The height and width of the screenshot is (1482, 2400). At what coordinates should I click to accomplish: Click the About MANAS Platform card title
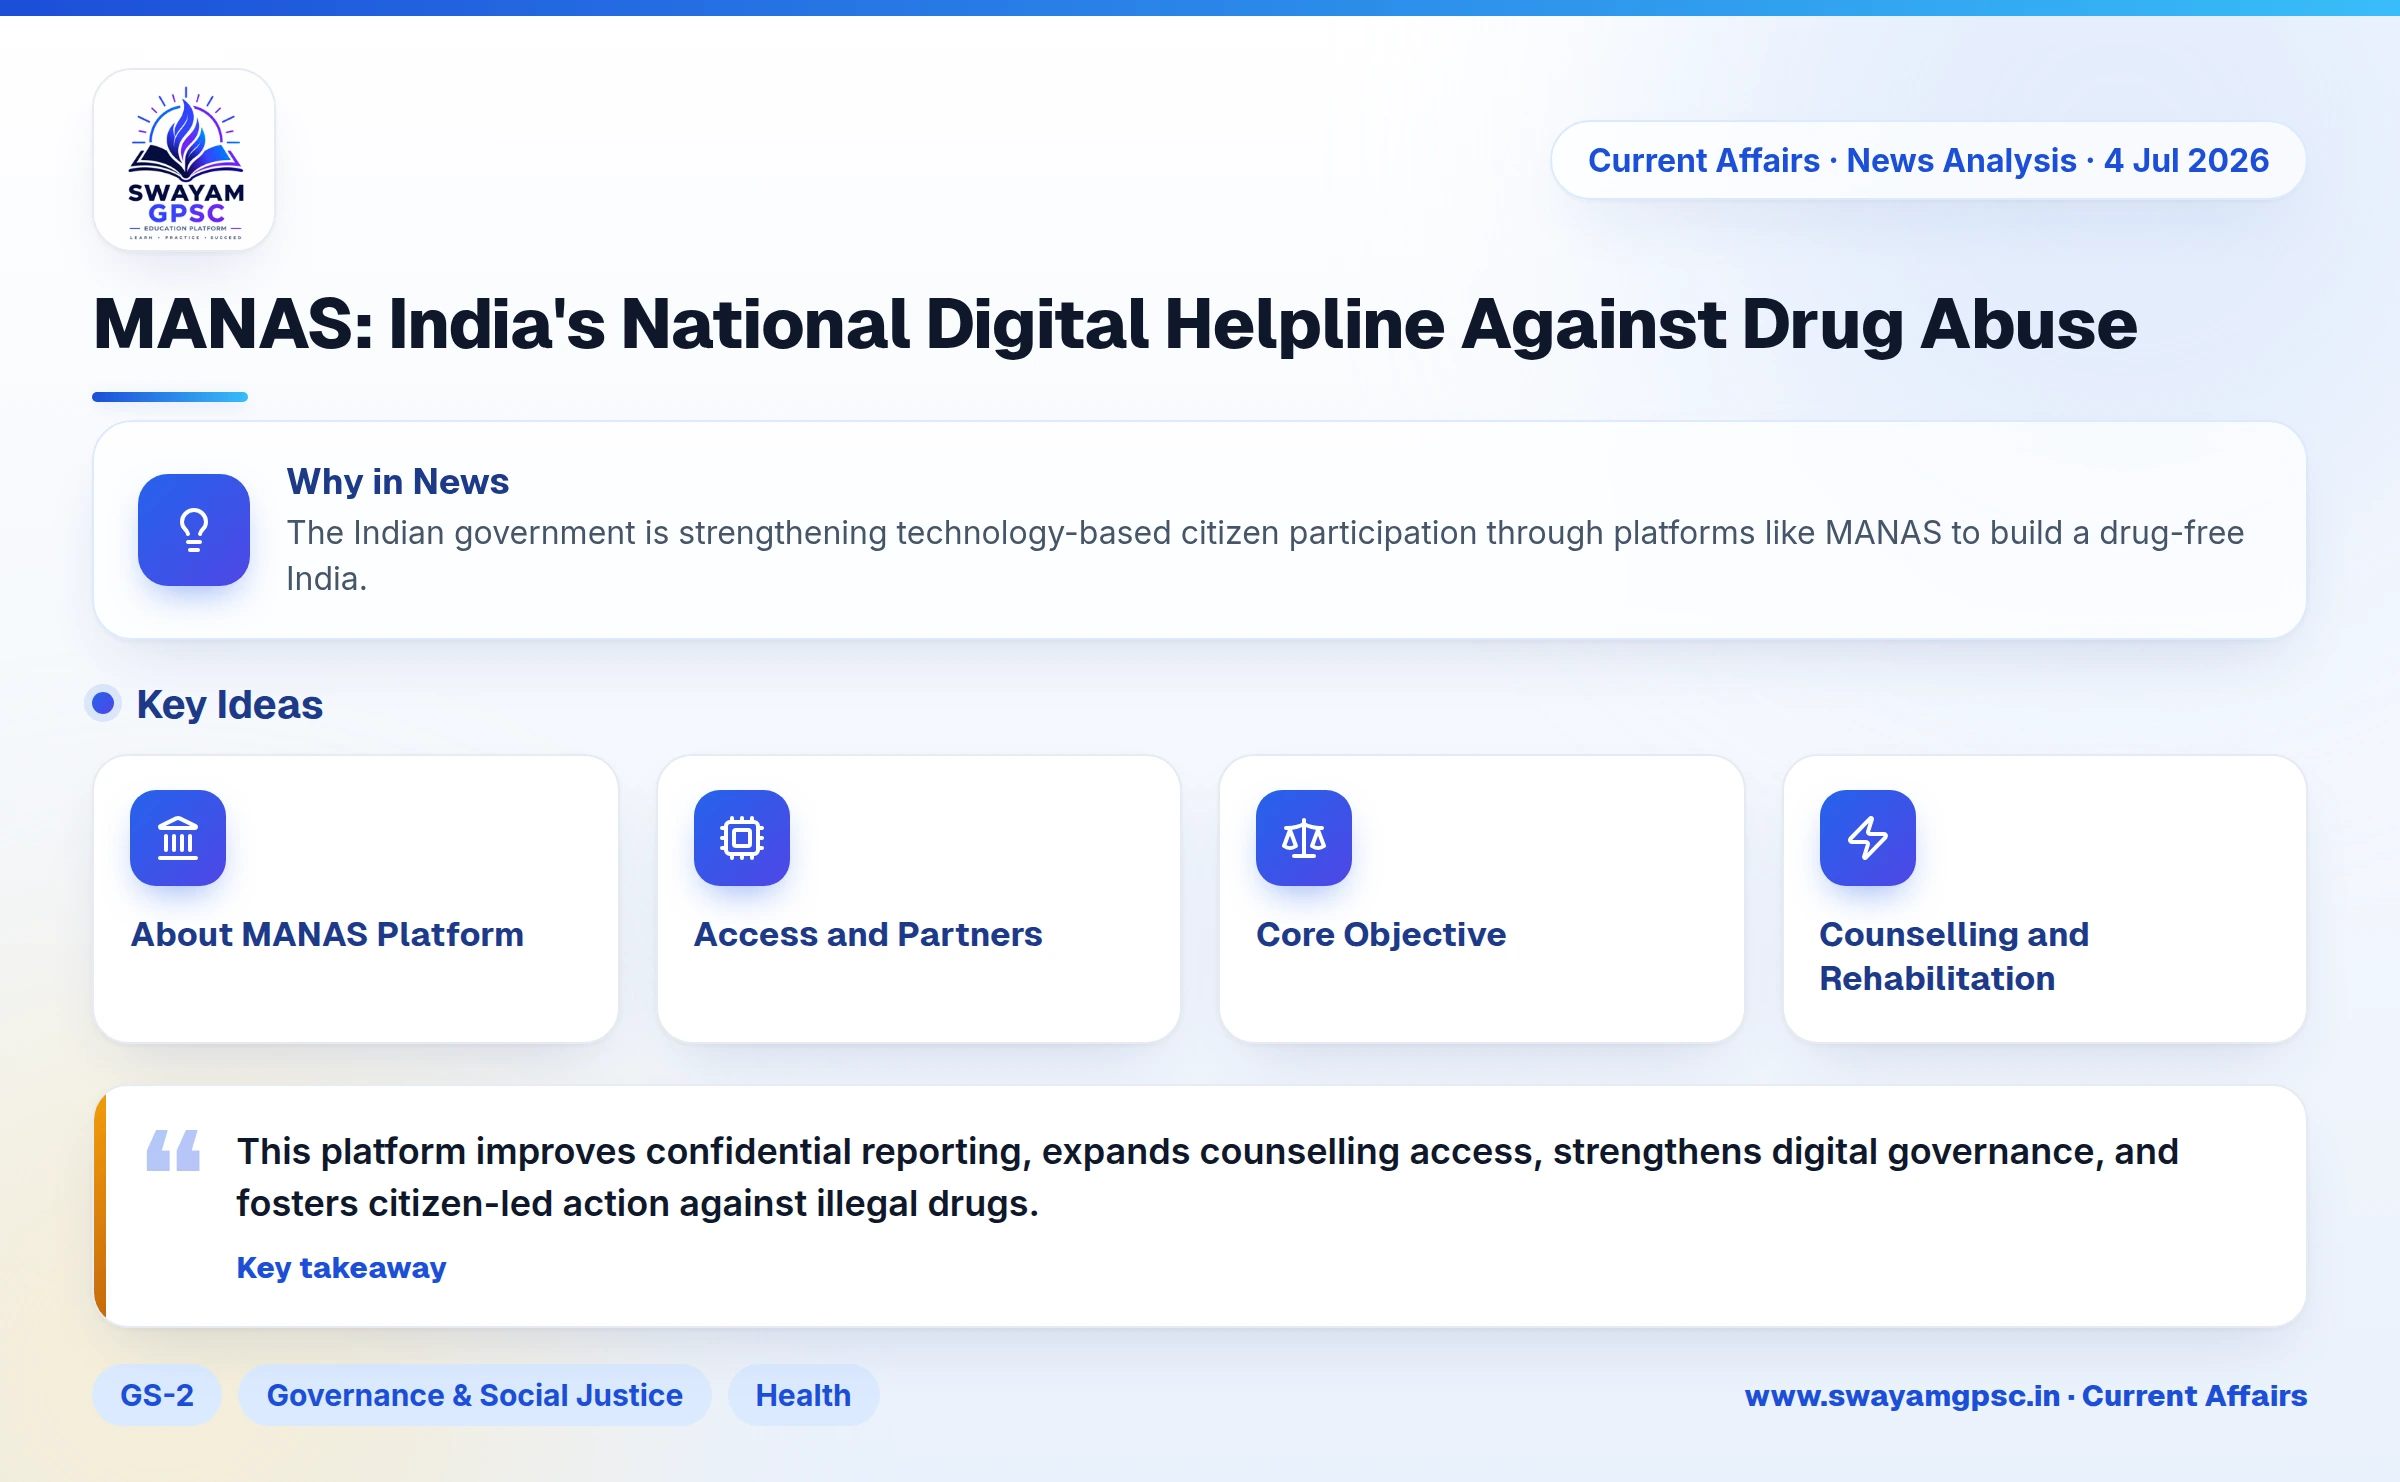(327, 934)
